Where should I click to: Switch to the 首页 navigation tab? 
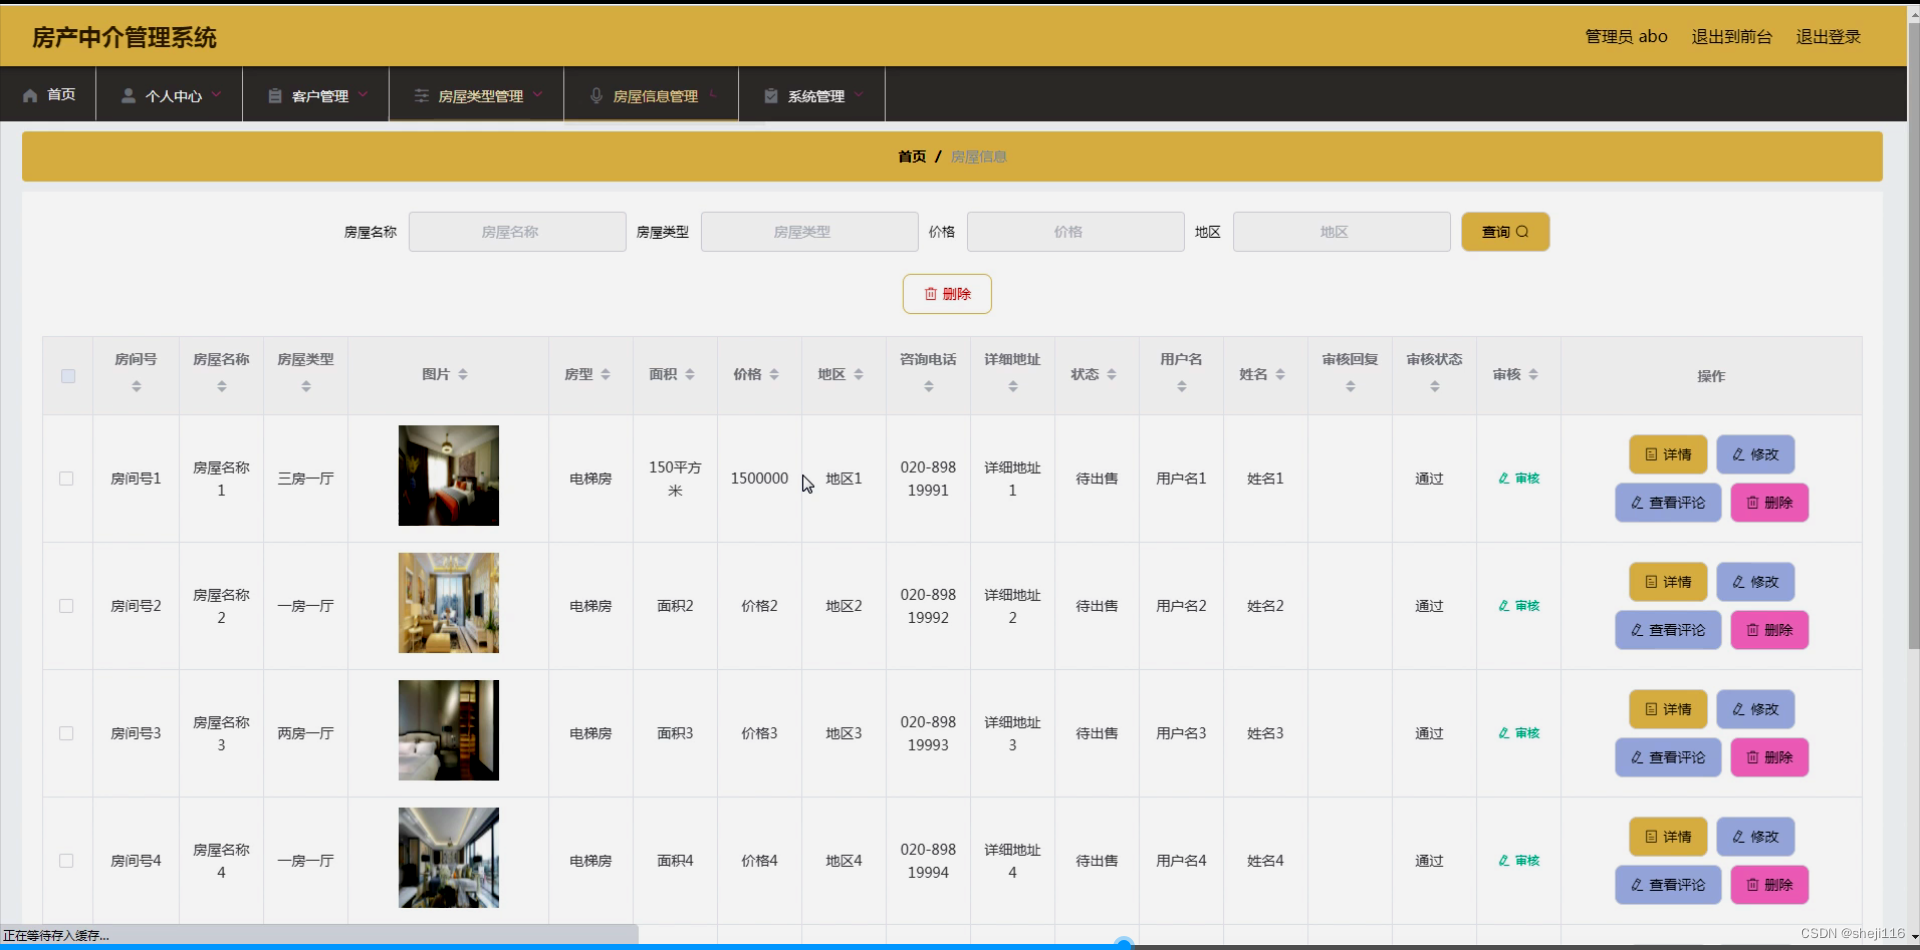pyautogui.click(x=49, y=95)
